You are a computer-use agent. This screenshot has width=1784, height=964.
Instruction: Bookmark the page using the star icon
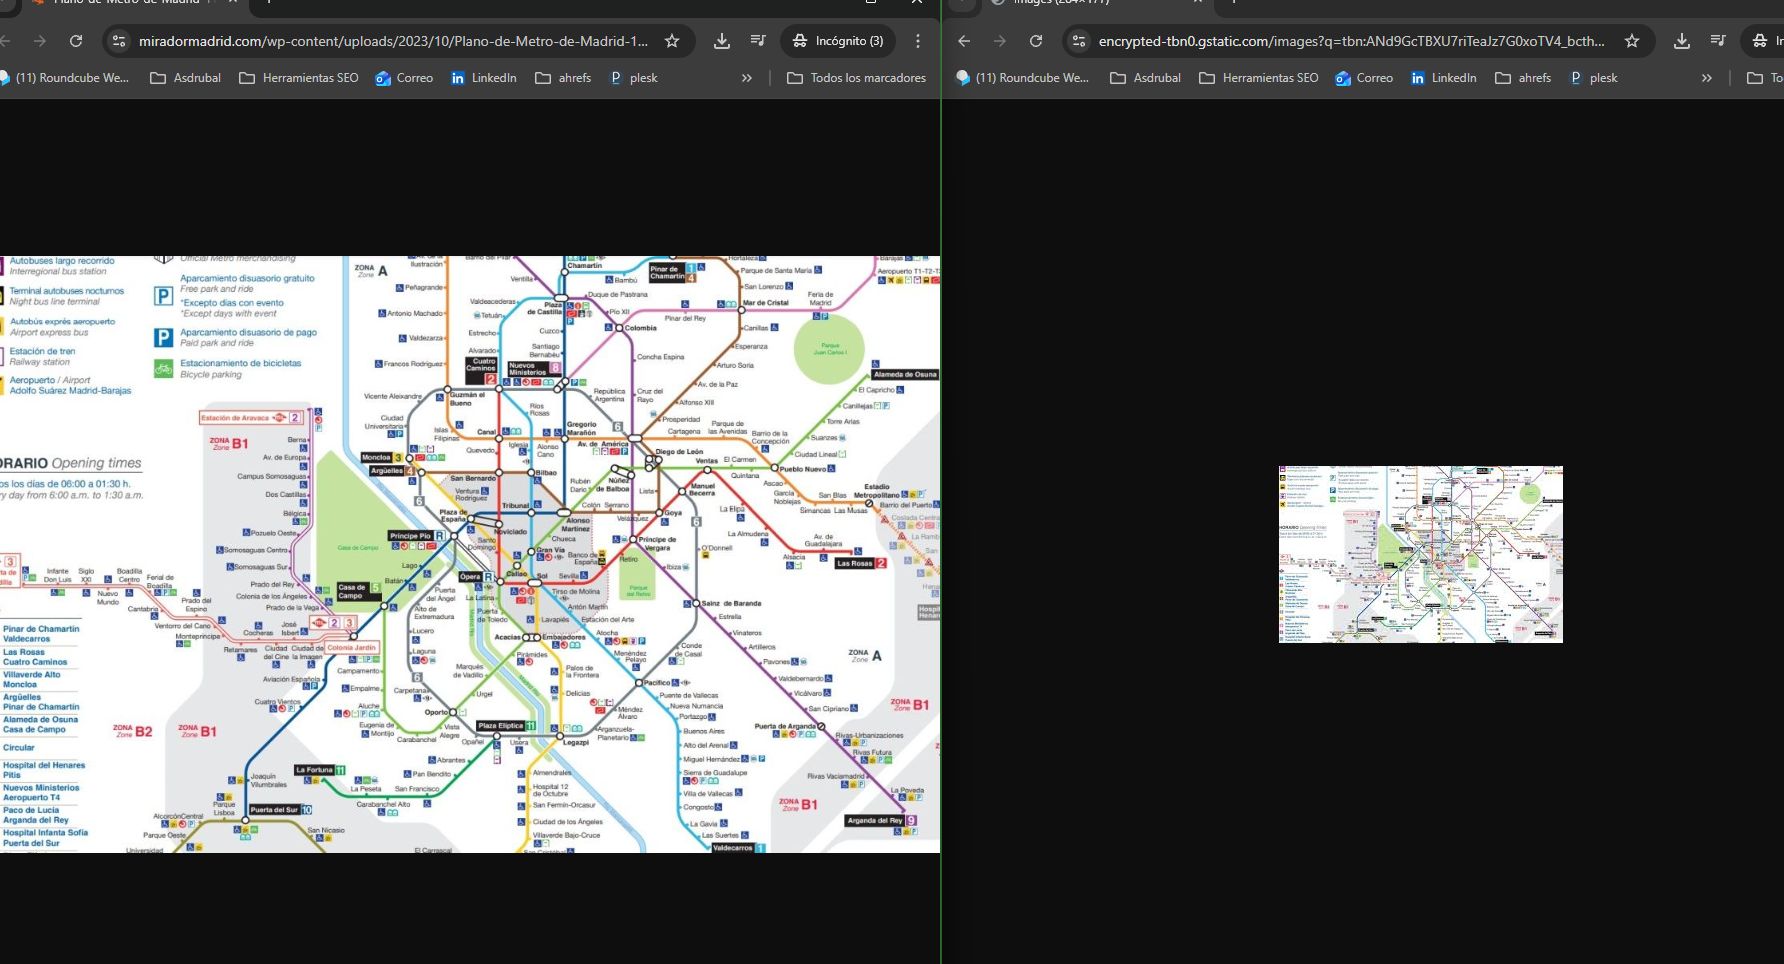(x=673, y=41)
